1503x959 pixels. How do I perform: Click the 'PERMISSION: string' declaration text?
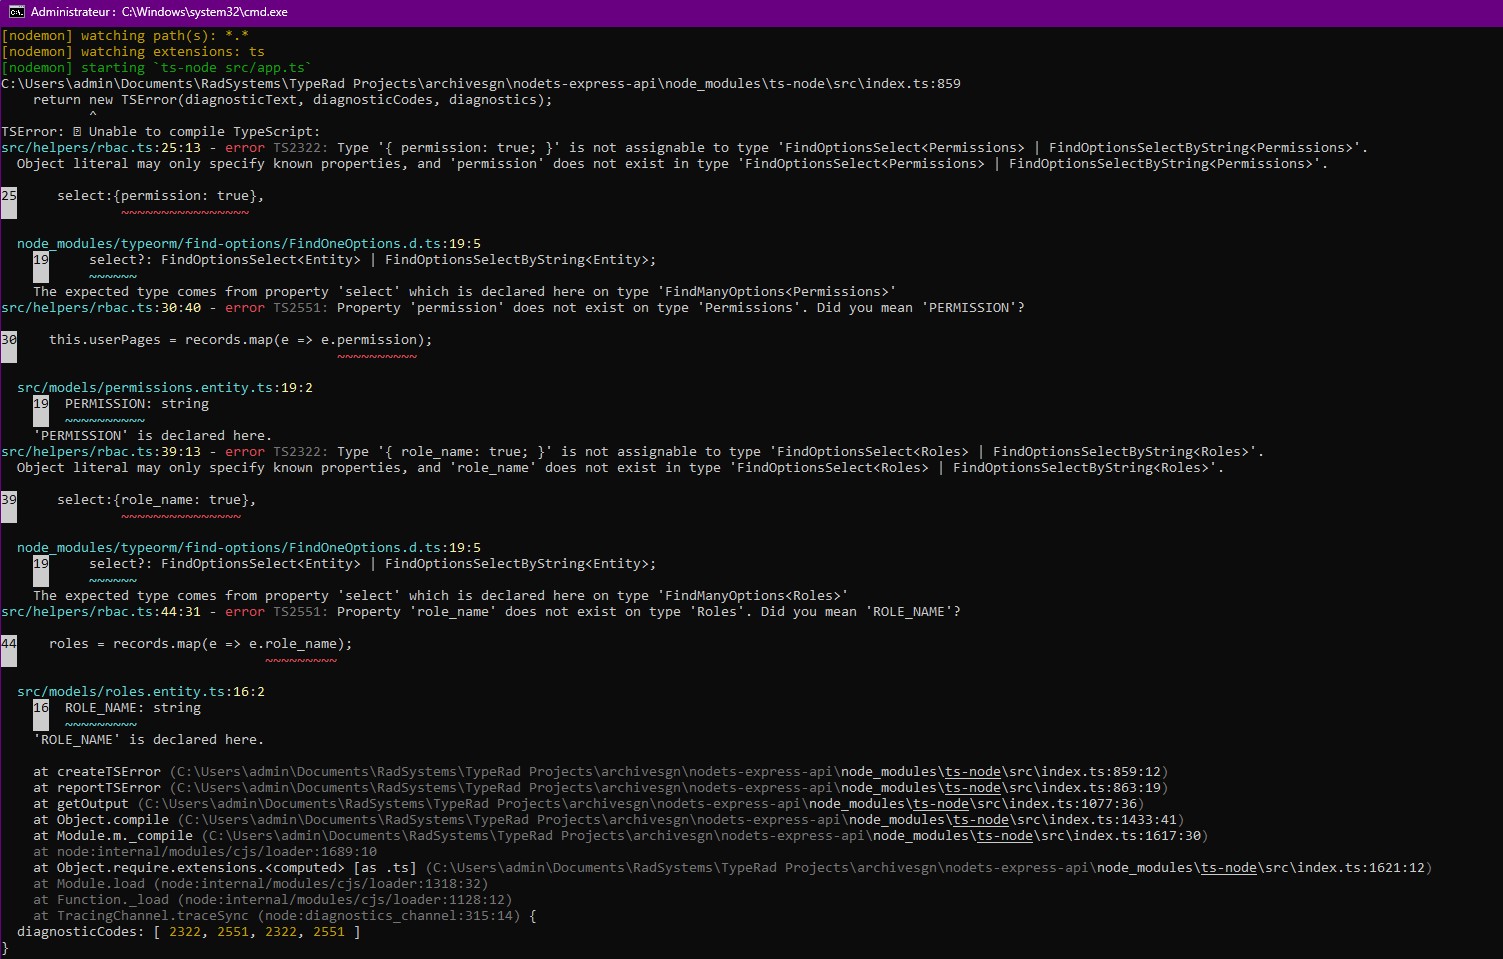pos(137,404)
